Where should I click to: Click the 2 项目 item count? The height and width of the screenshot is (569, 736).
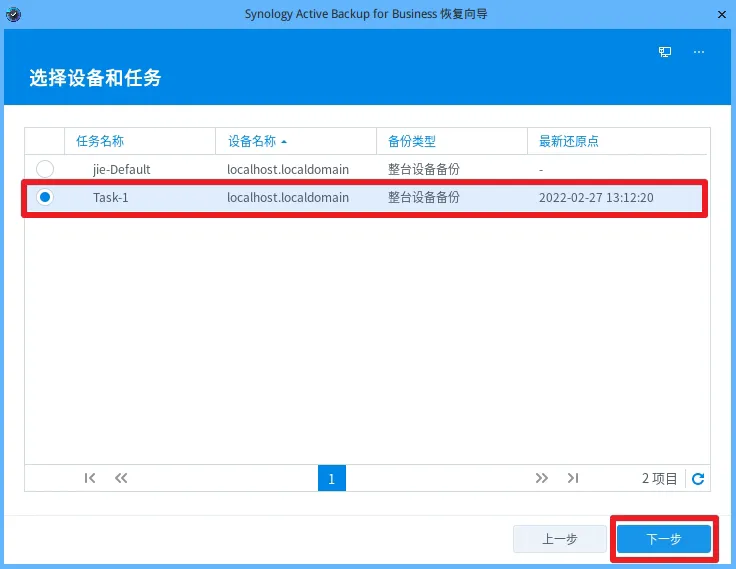659,478
